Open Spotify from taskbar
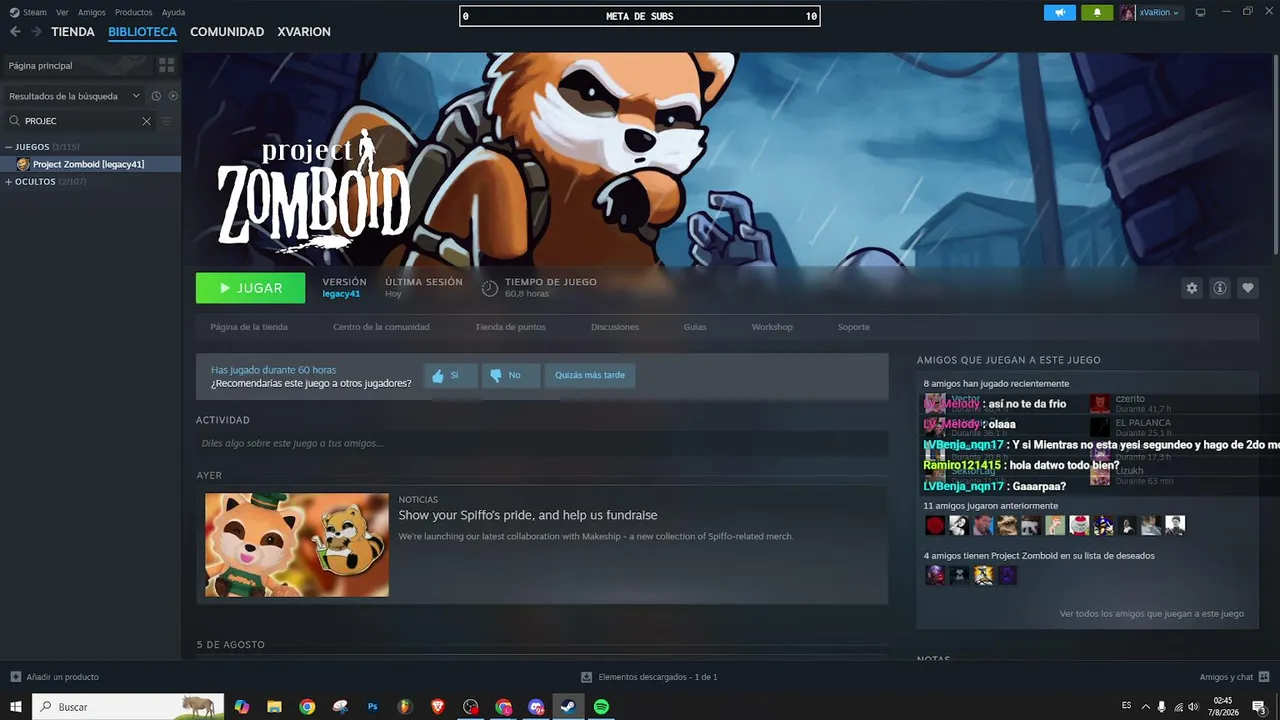Image resolution: width=1280 pixels, height=720 pixels. coord(601,707)
